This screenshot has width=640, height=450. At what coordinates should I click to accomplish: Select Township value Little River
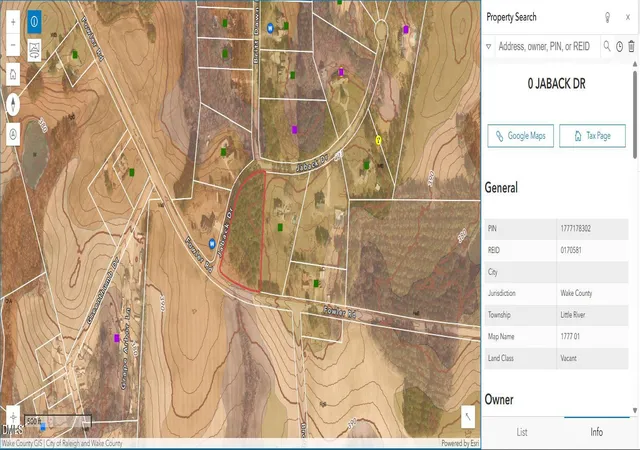[x=573, y=315]
